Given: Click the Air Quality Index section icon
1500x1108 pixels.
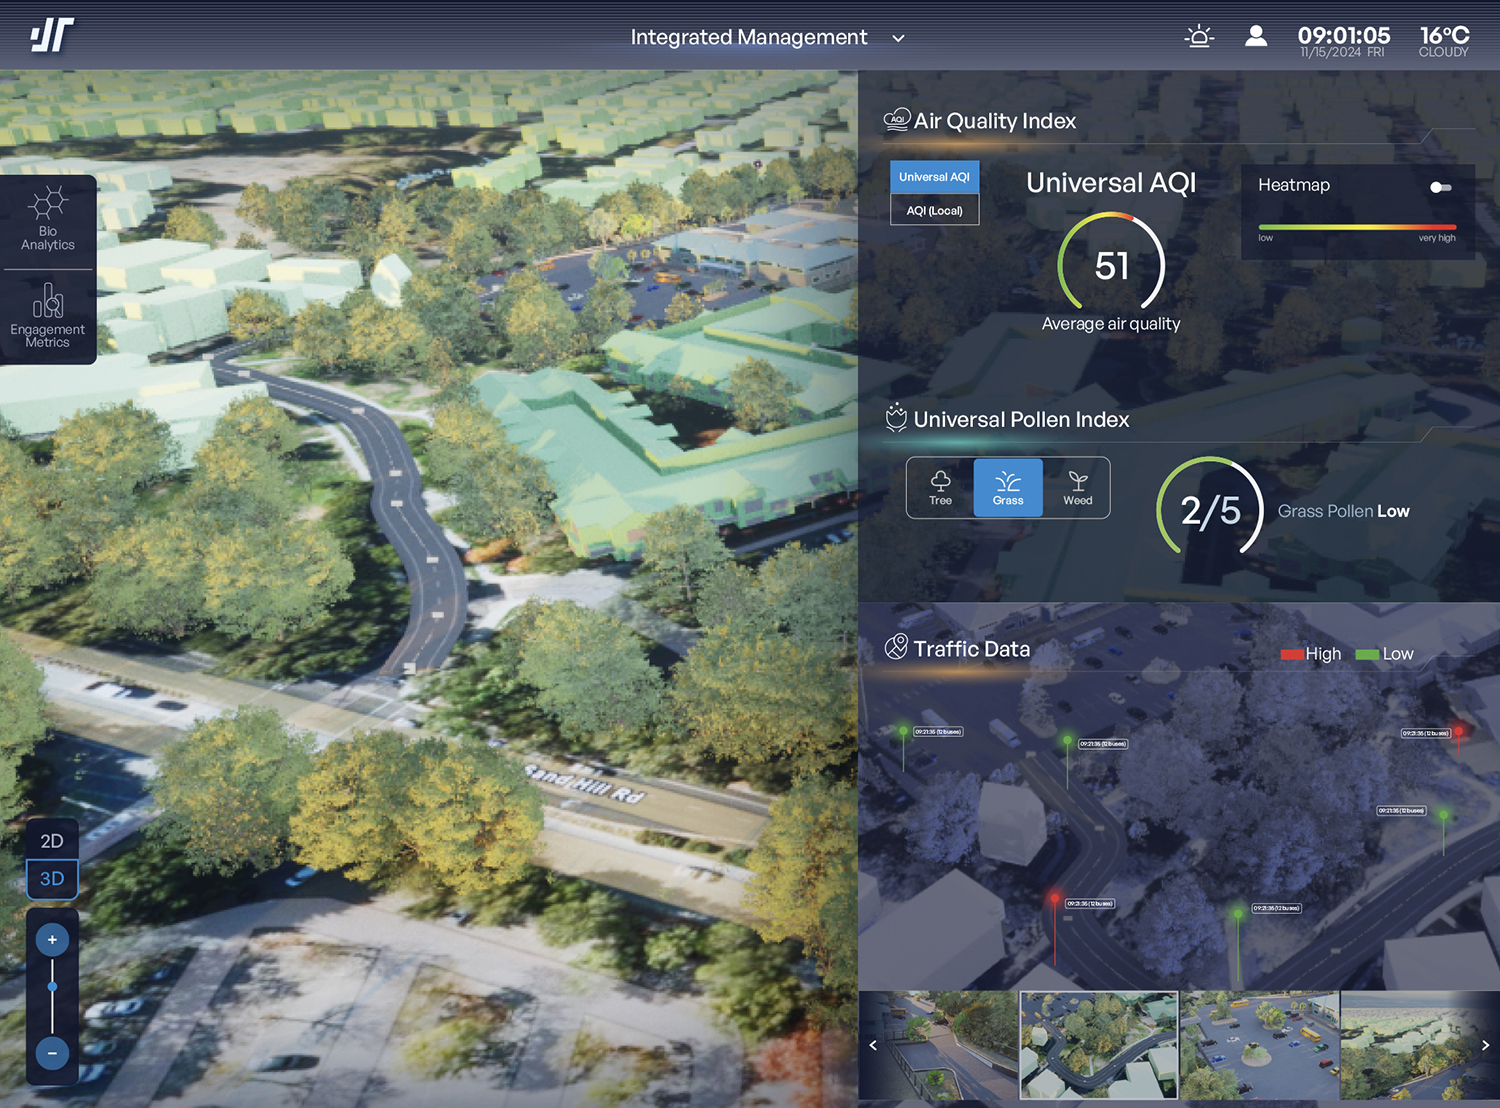Looking at the screenshot, I should click(x=897, y=118).
